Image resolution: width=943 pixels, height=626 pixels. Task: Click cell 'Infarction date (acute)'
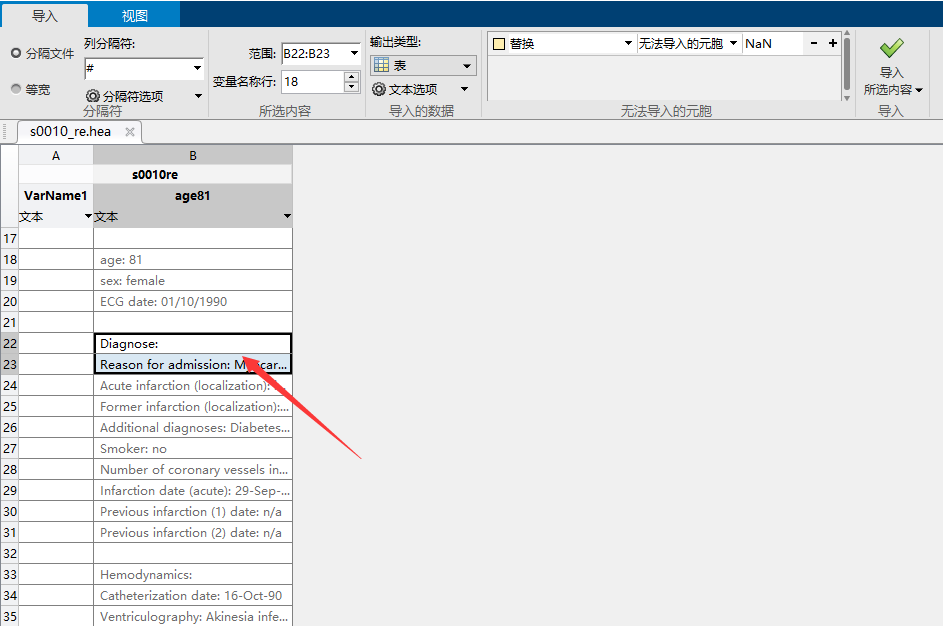point(192,491)
